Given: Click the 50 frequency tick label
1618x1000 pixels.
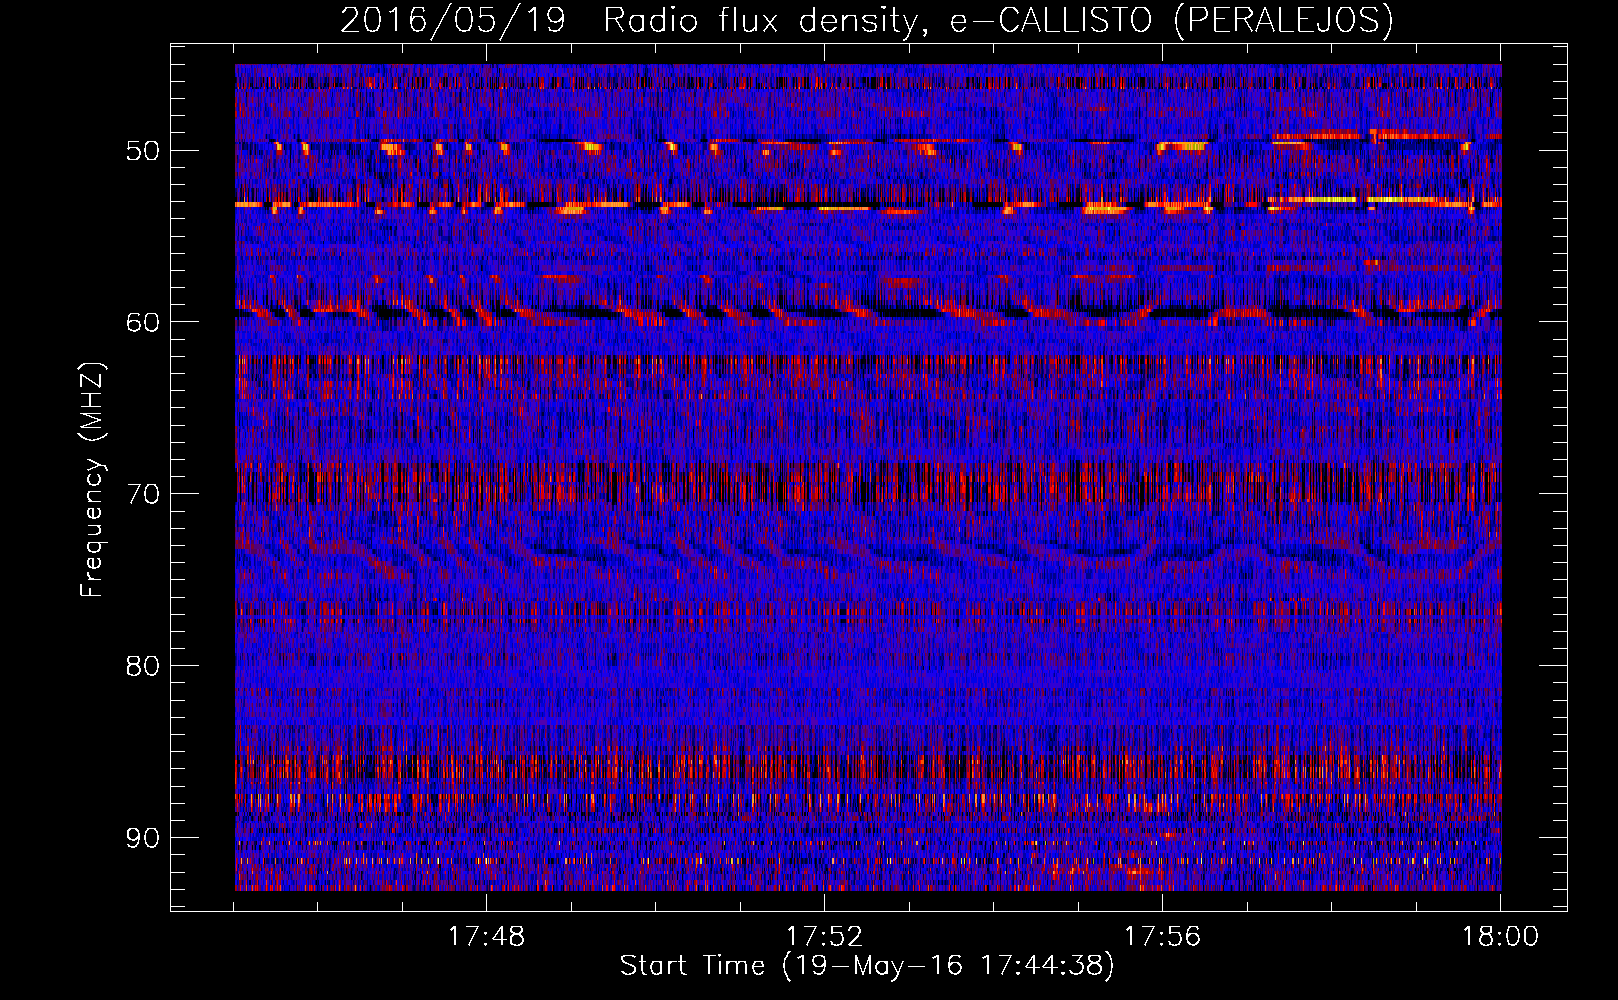Looking at the screenshot, I should click(142, 151).
